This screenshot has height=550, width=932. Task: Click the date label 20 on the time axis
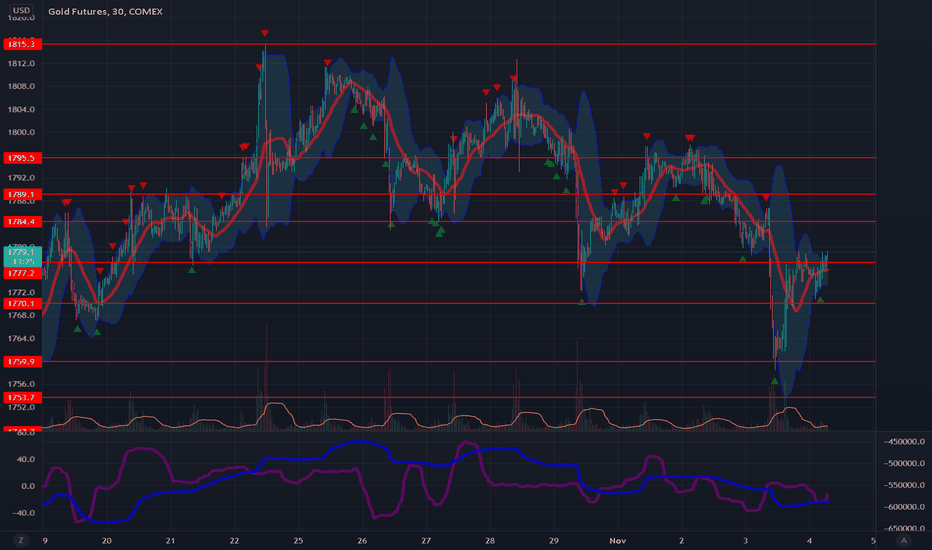point(106,540)
